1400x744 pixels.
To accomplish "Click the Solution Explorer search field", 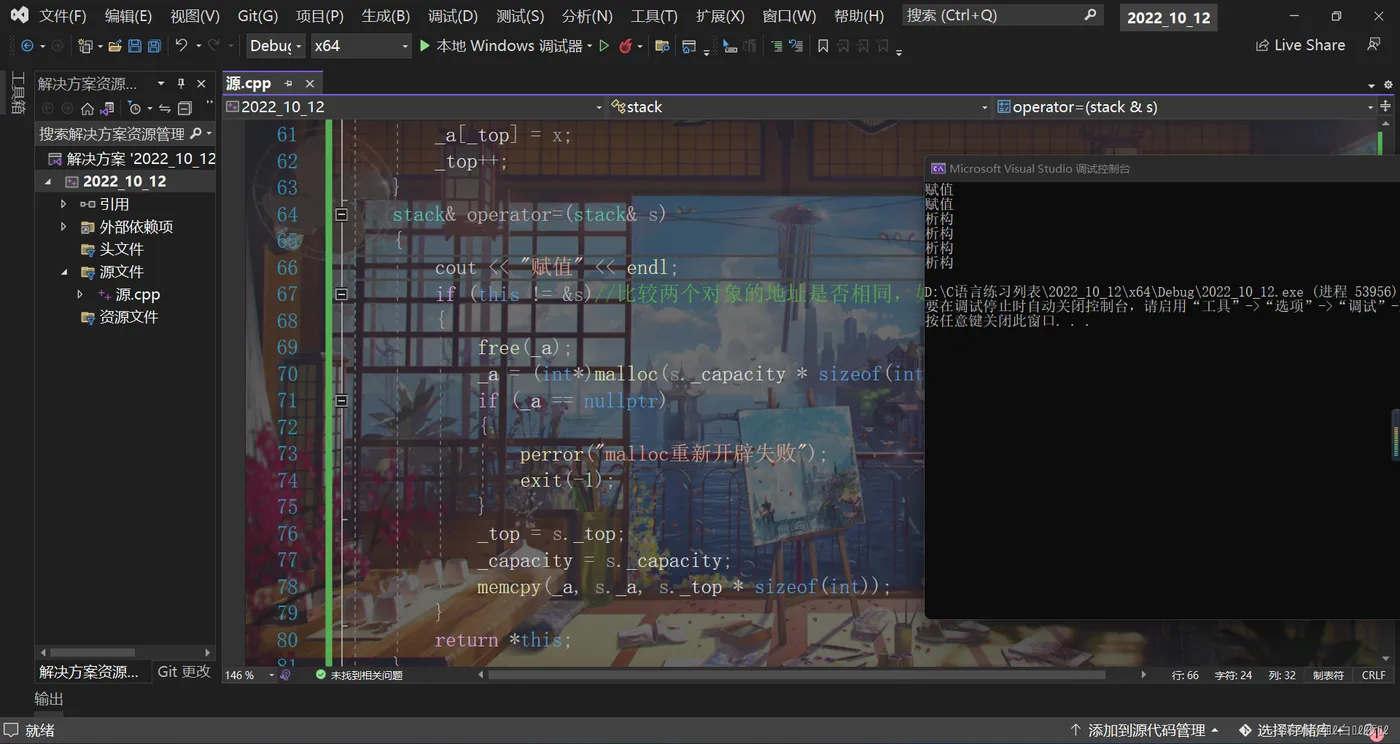I will pyautogui.click(x=125, y=133).
